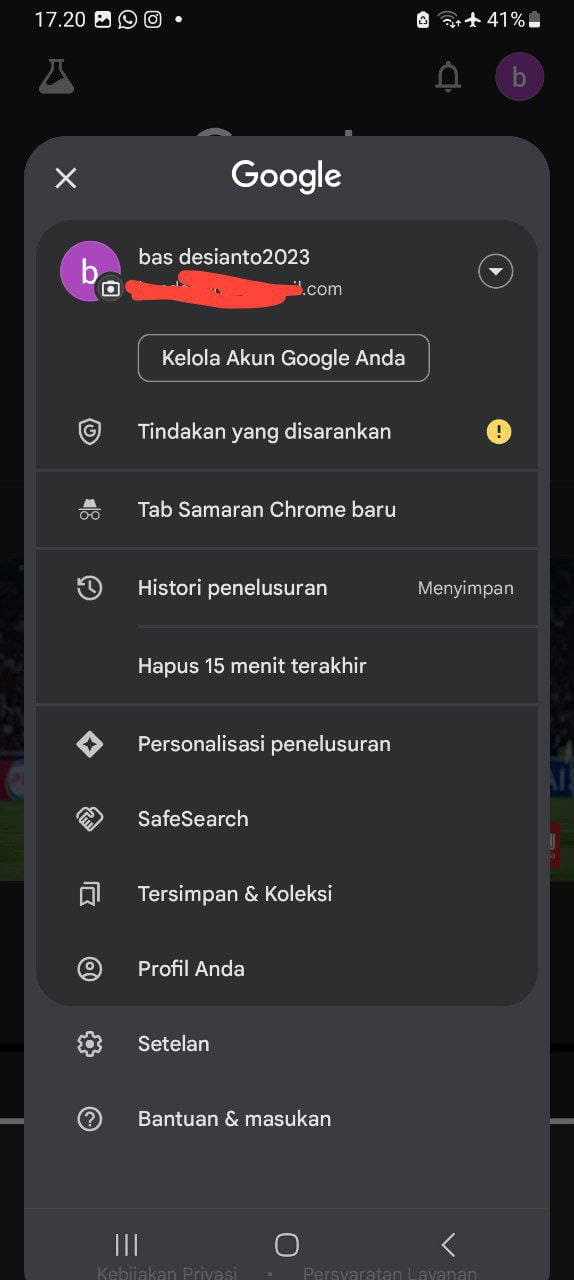Close the Google account panel

click(x=66, y=178)
